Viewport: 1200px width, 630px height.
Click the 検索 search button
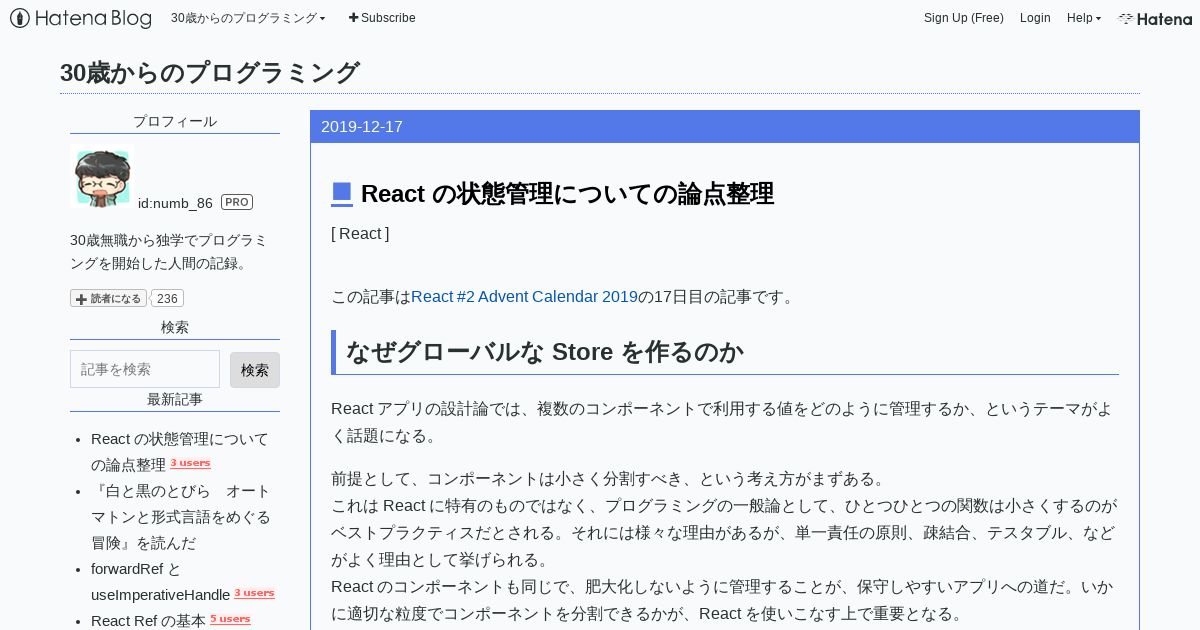click(x=255, y=370)
